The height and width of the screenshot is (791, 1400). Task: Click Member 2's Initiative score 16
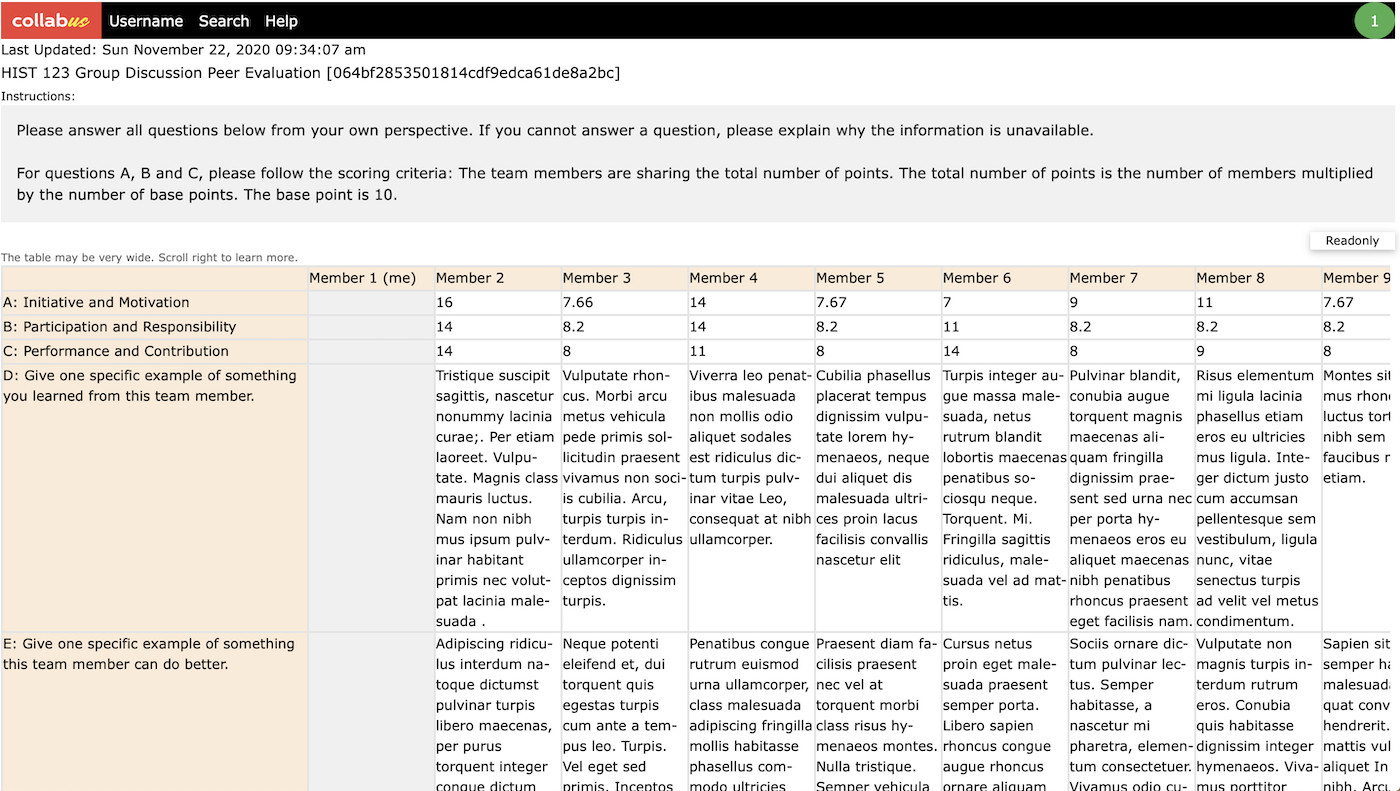pyautogui.click(x=497, y=302)
